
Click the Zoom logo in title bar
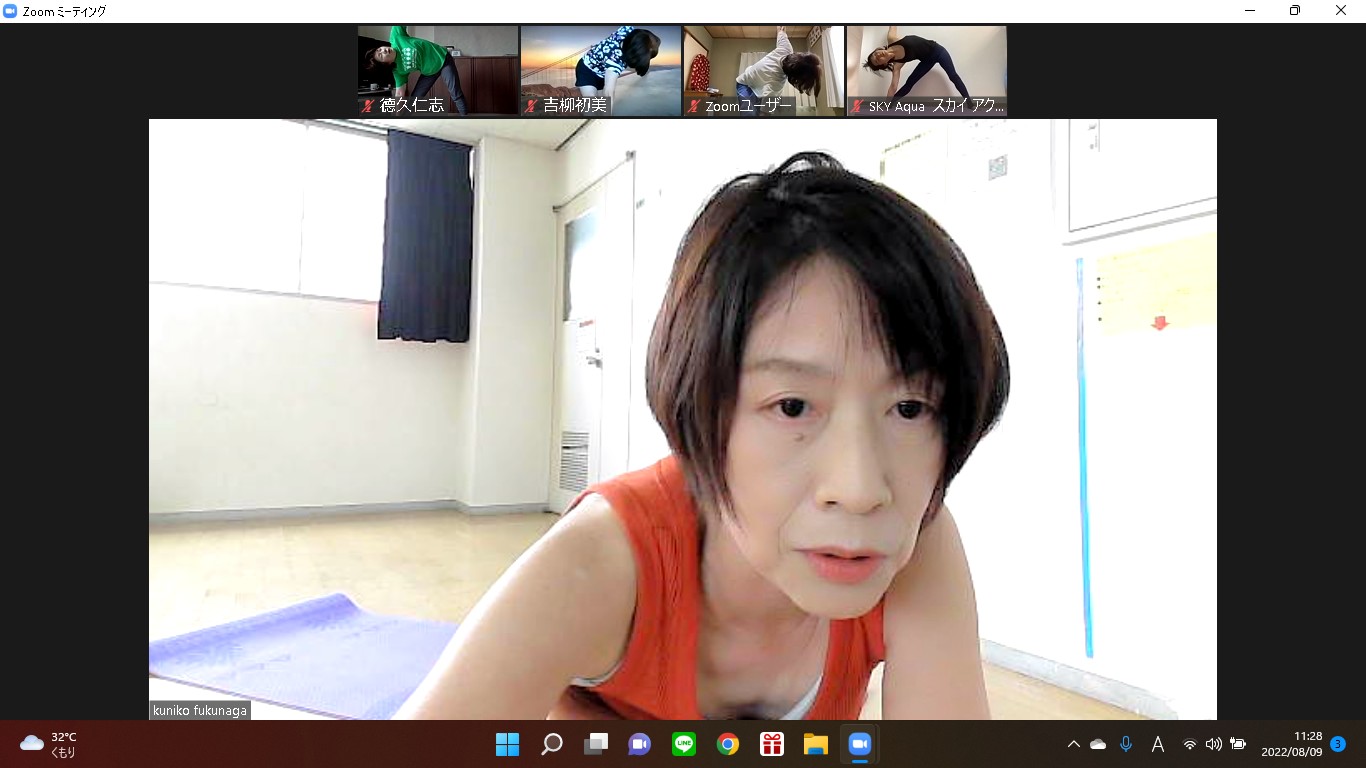[10, 11]
